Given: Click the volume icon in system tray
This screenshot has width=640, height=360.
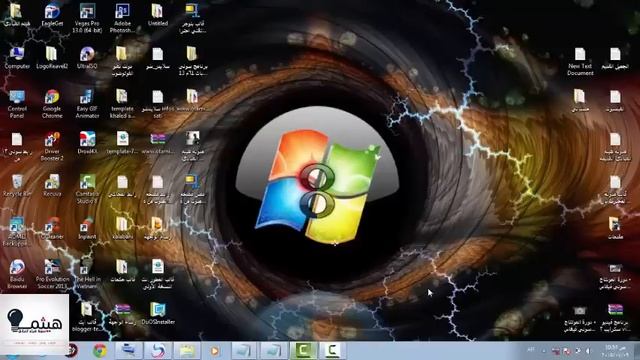Looking at the screenshot, I should point(588,351).
